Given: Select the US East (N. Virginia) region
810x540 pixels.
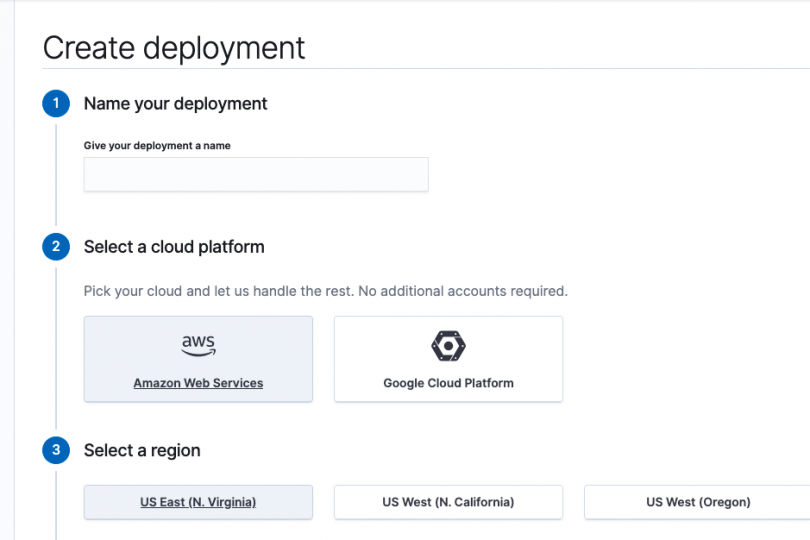Looking at the screenshot, I should coord(198,502).
